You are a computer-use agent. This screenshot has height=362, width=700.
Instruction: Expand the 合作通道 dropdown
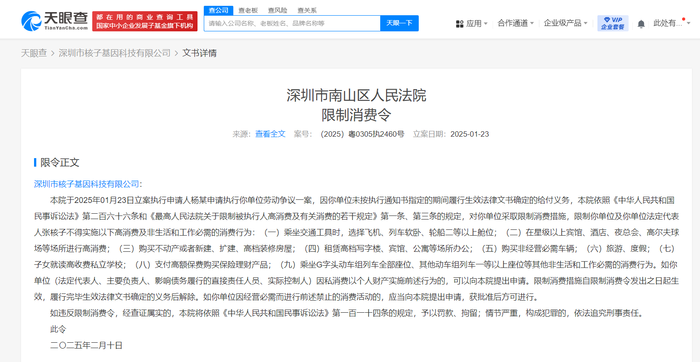(515, 23)
